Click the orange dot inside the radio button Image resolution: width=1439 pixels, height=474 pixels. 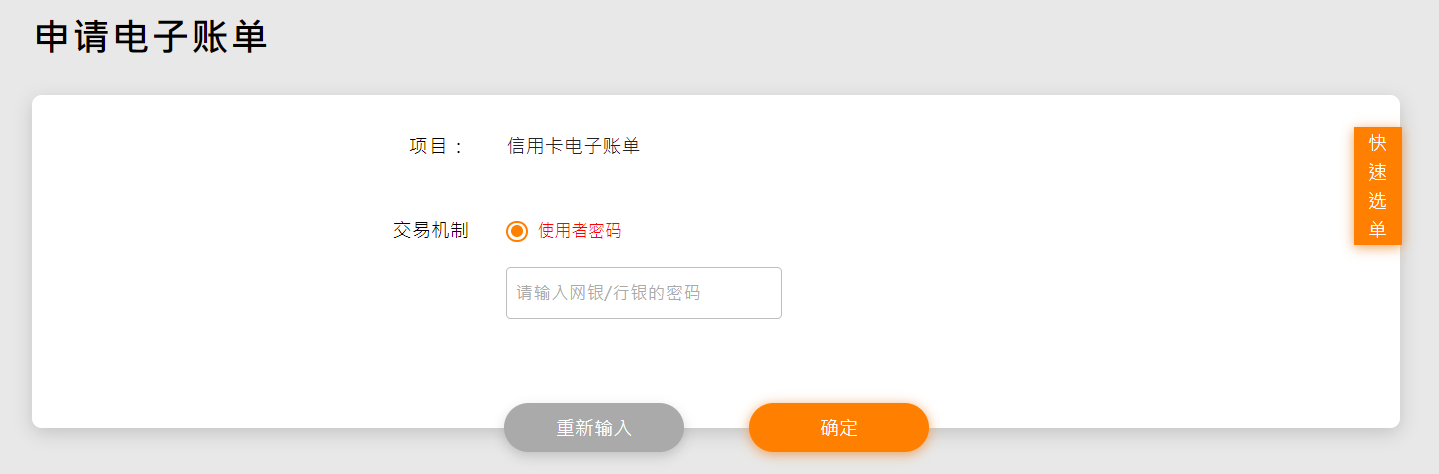coord(517,231)
